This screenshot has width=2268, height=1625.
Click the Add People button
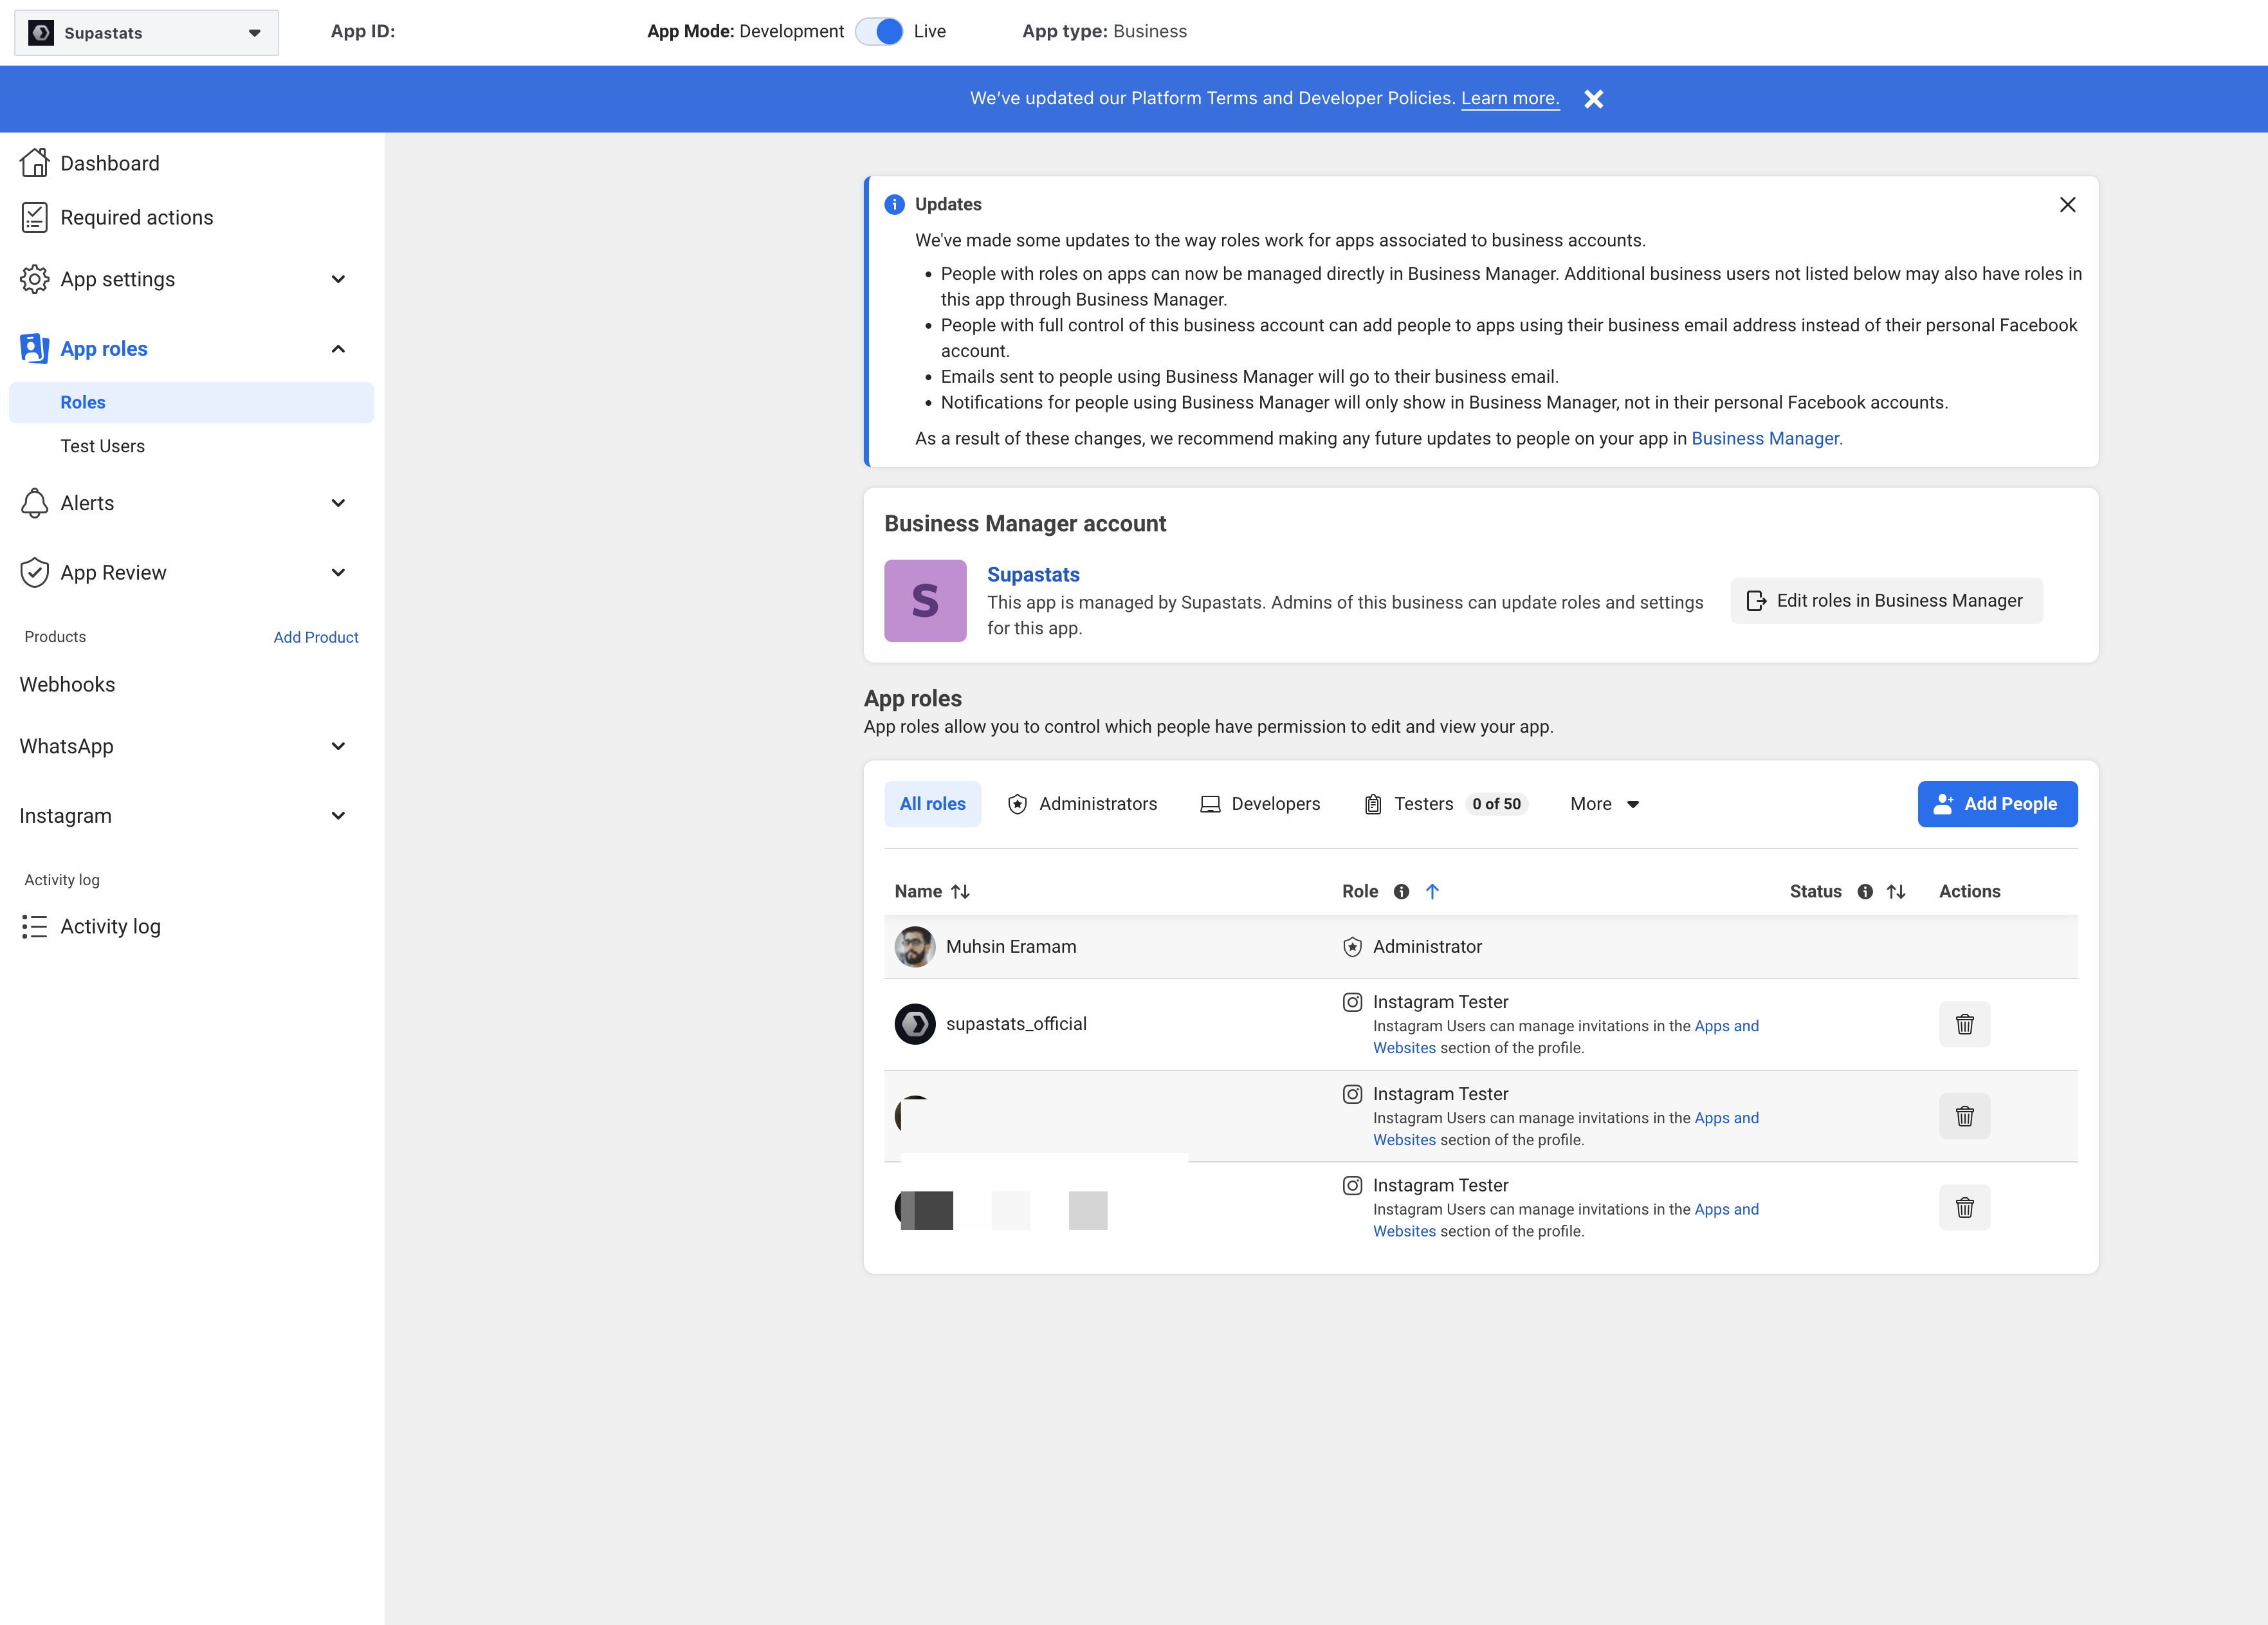tap(1997, 804)
